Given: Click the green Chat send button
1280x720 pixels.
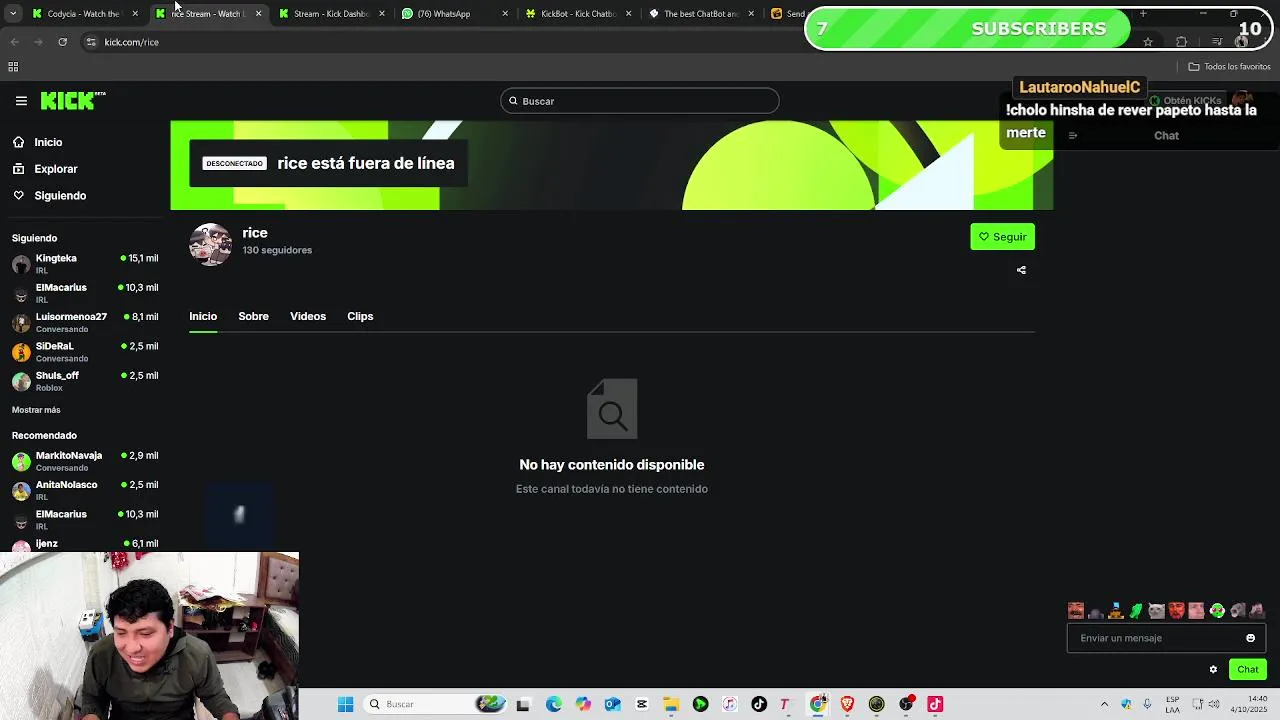Looking at the screenshot, I should coord(1247,670).
